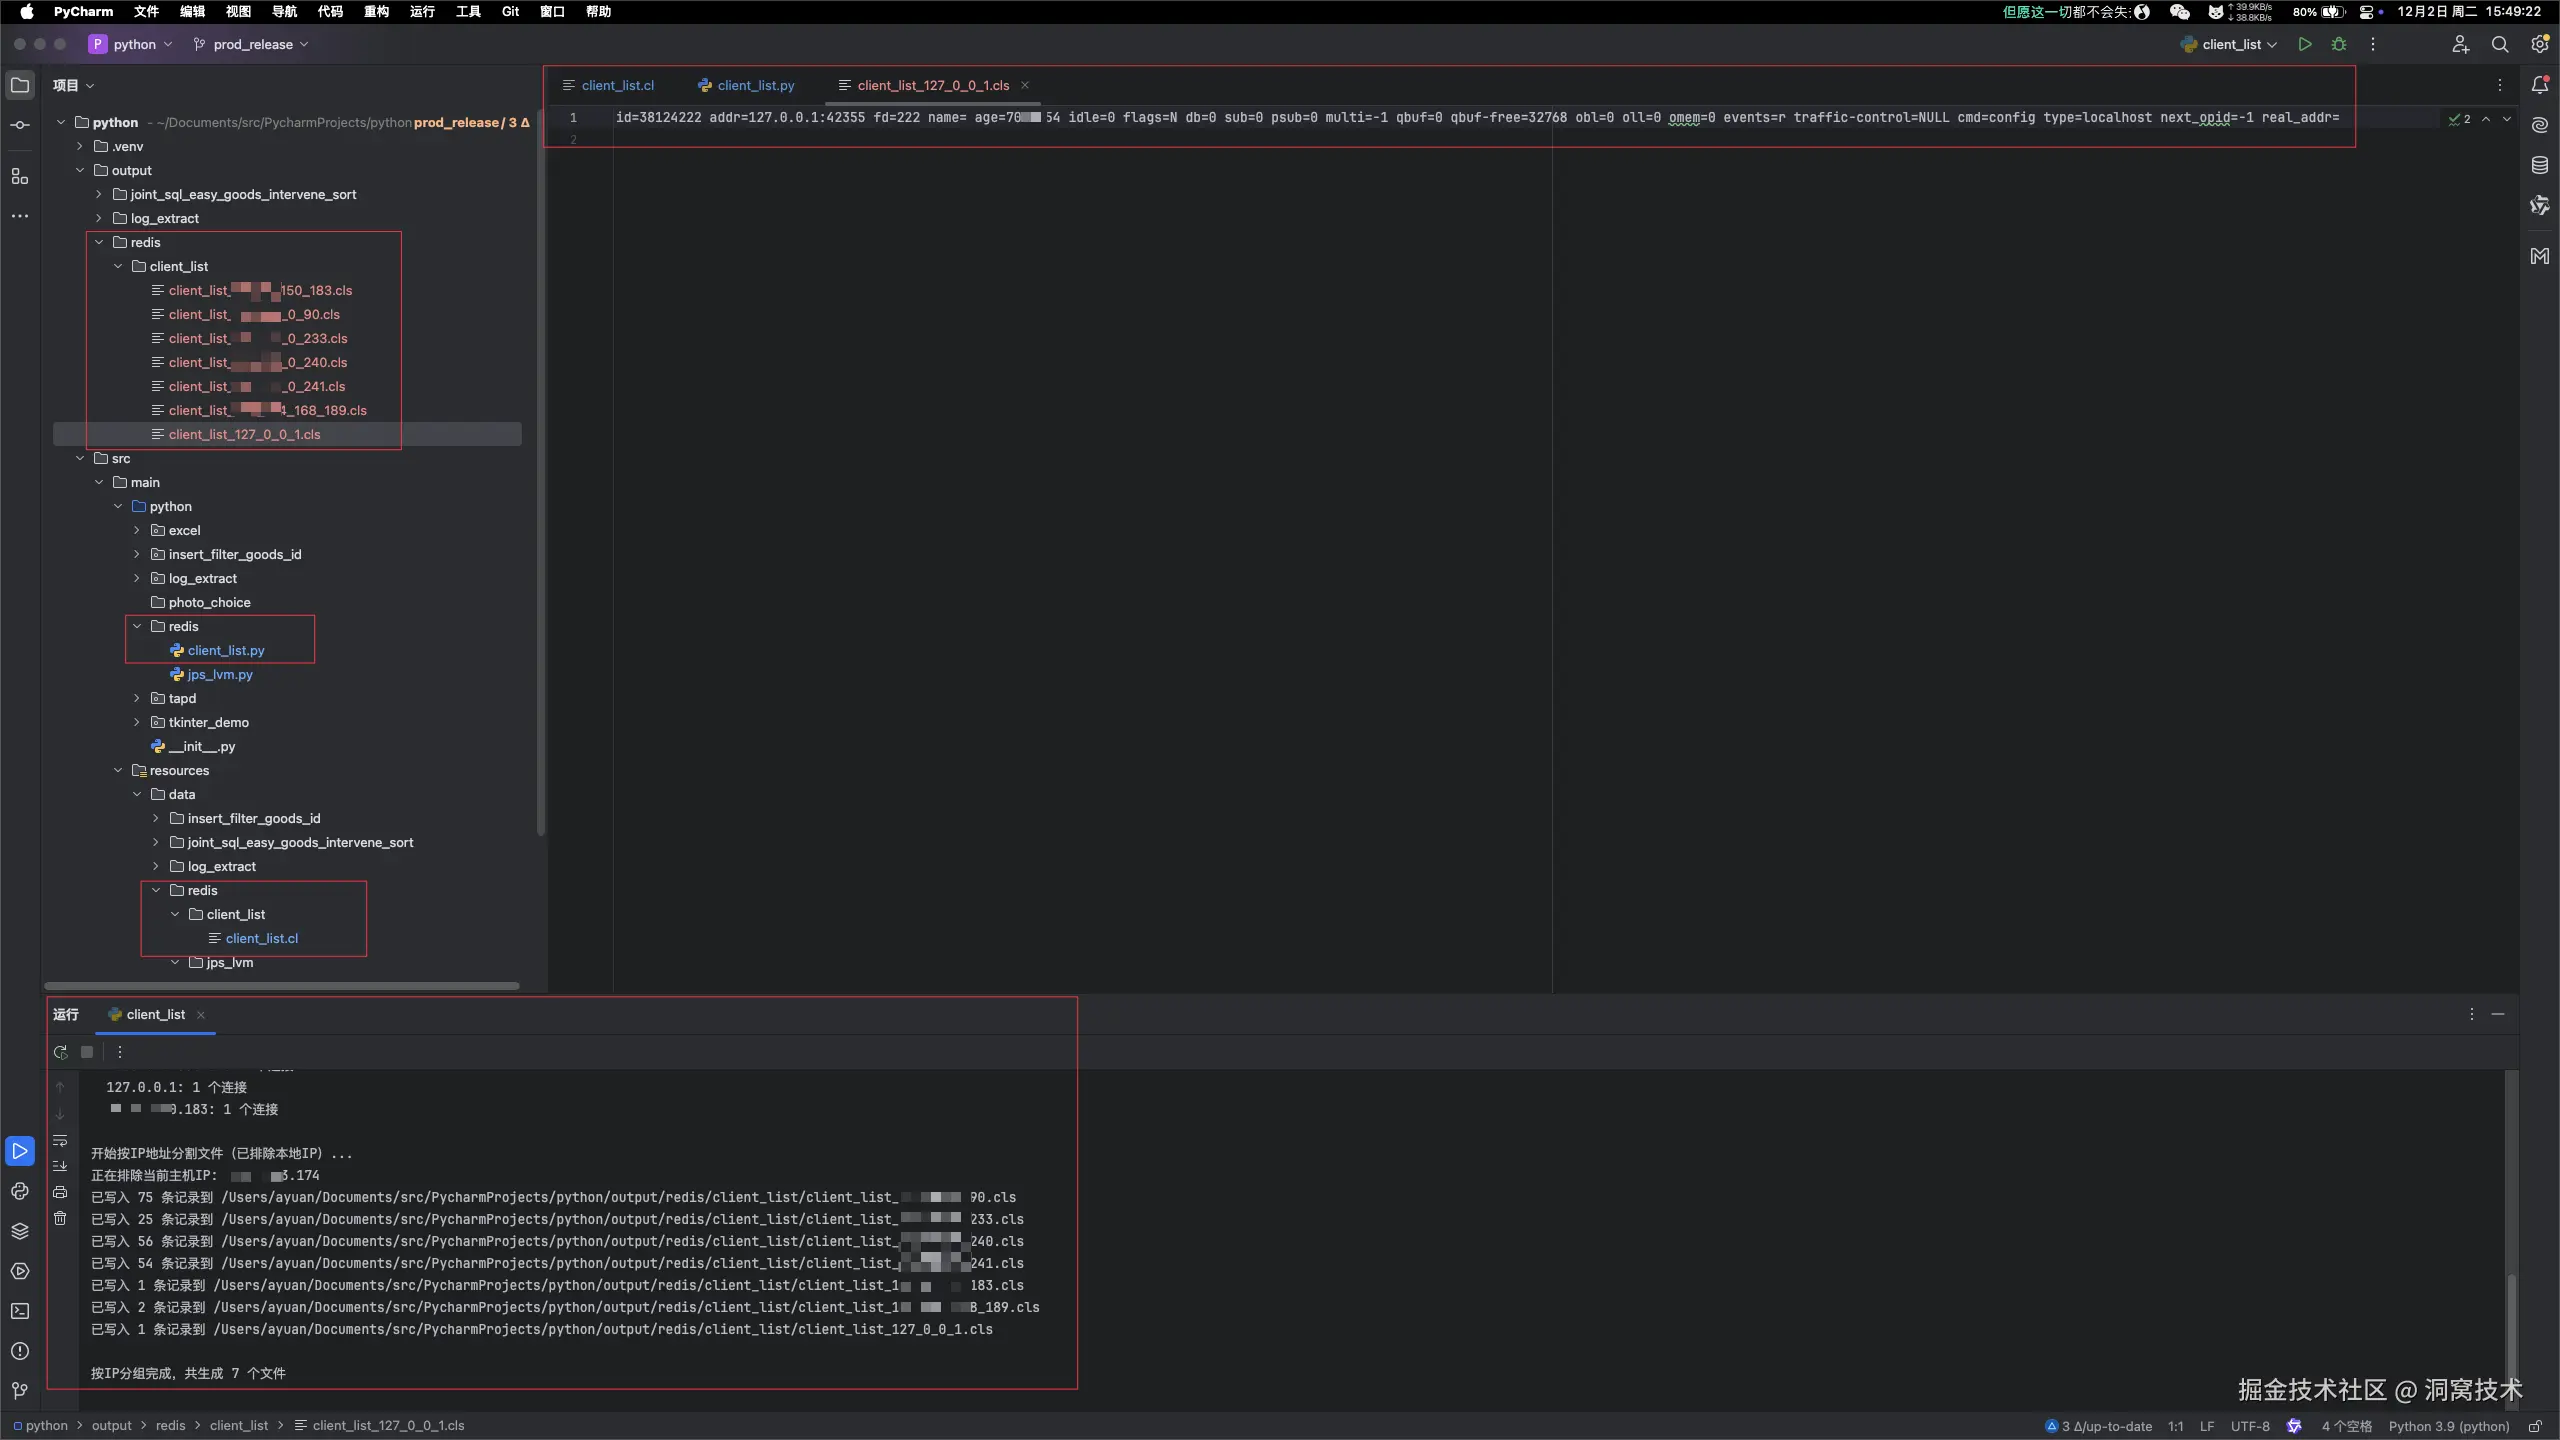Open the Commit tool window
Screen dimensions: 2560x1440
point(20,125)
